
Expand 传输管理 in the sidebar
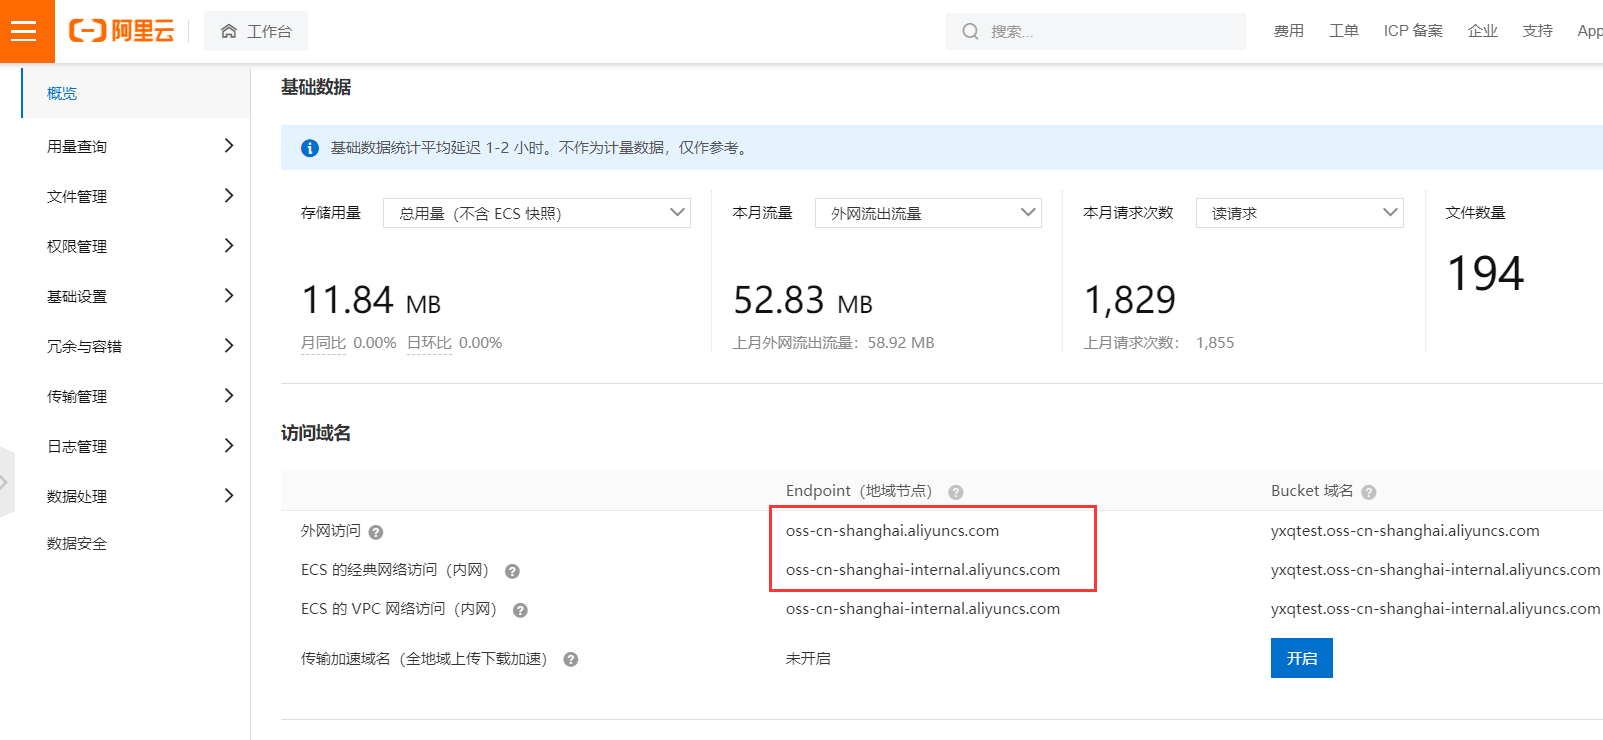click(x=229, y=396)
